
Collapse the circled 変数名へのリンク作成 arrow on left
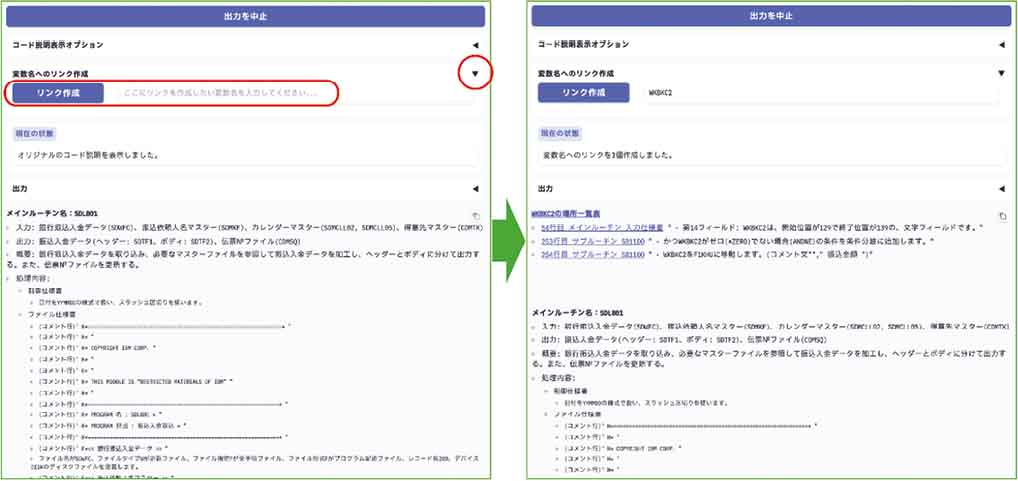[x=476, y=74]
